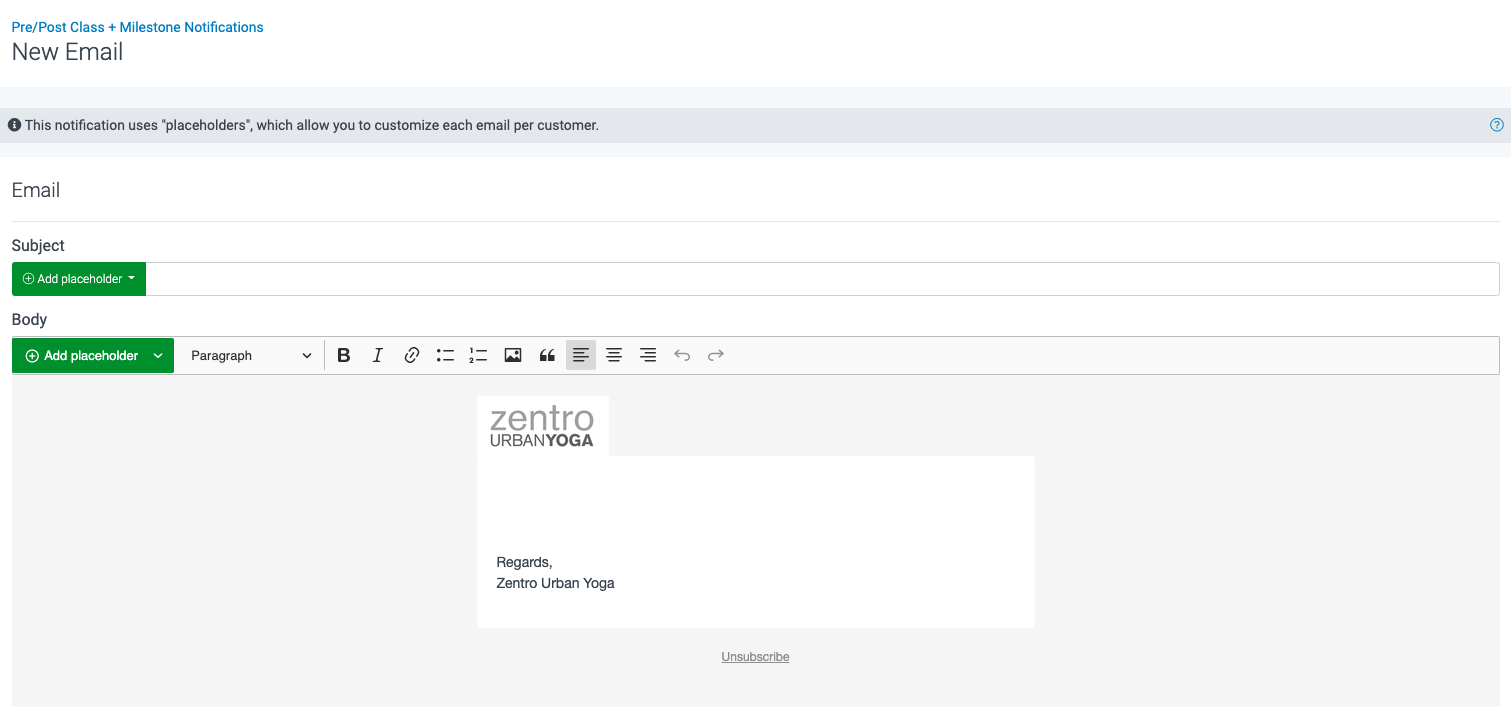Viewport: 1511px width, 717px height.
Task: Insert a hyperlink using the link icon
Action: [412, 355]
